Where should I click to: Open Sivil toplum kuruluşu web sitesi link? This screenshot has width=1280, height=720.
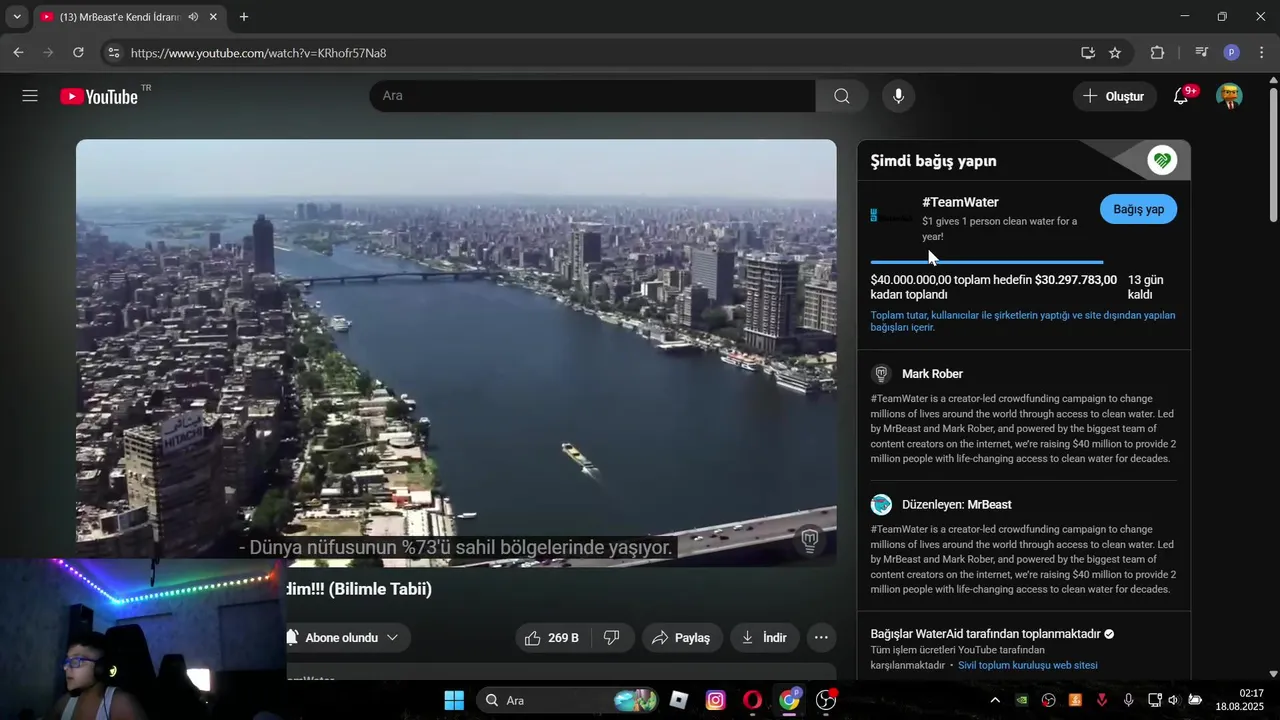tap(1027, 665)
